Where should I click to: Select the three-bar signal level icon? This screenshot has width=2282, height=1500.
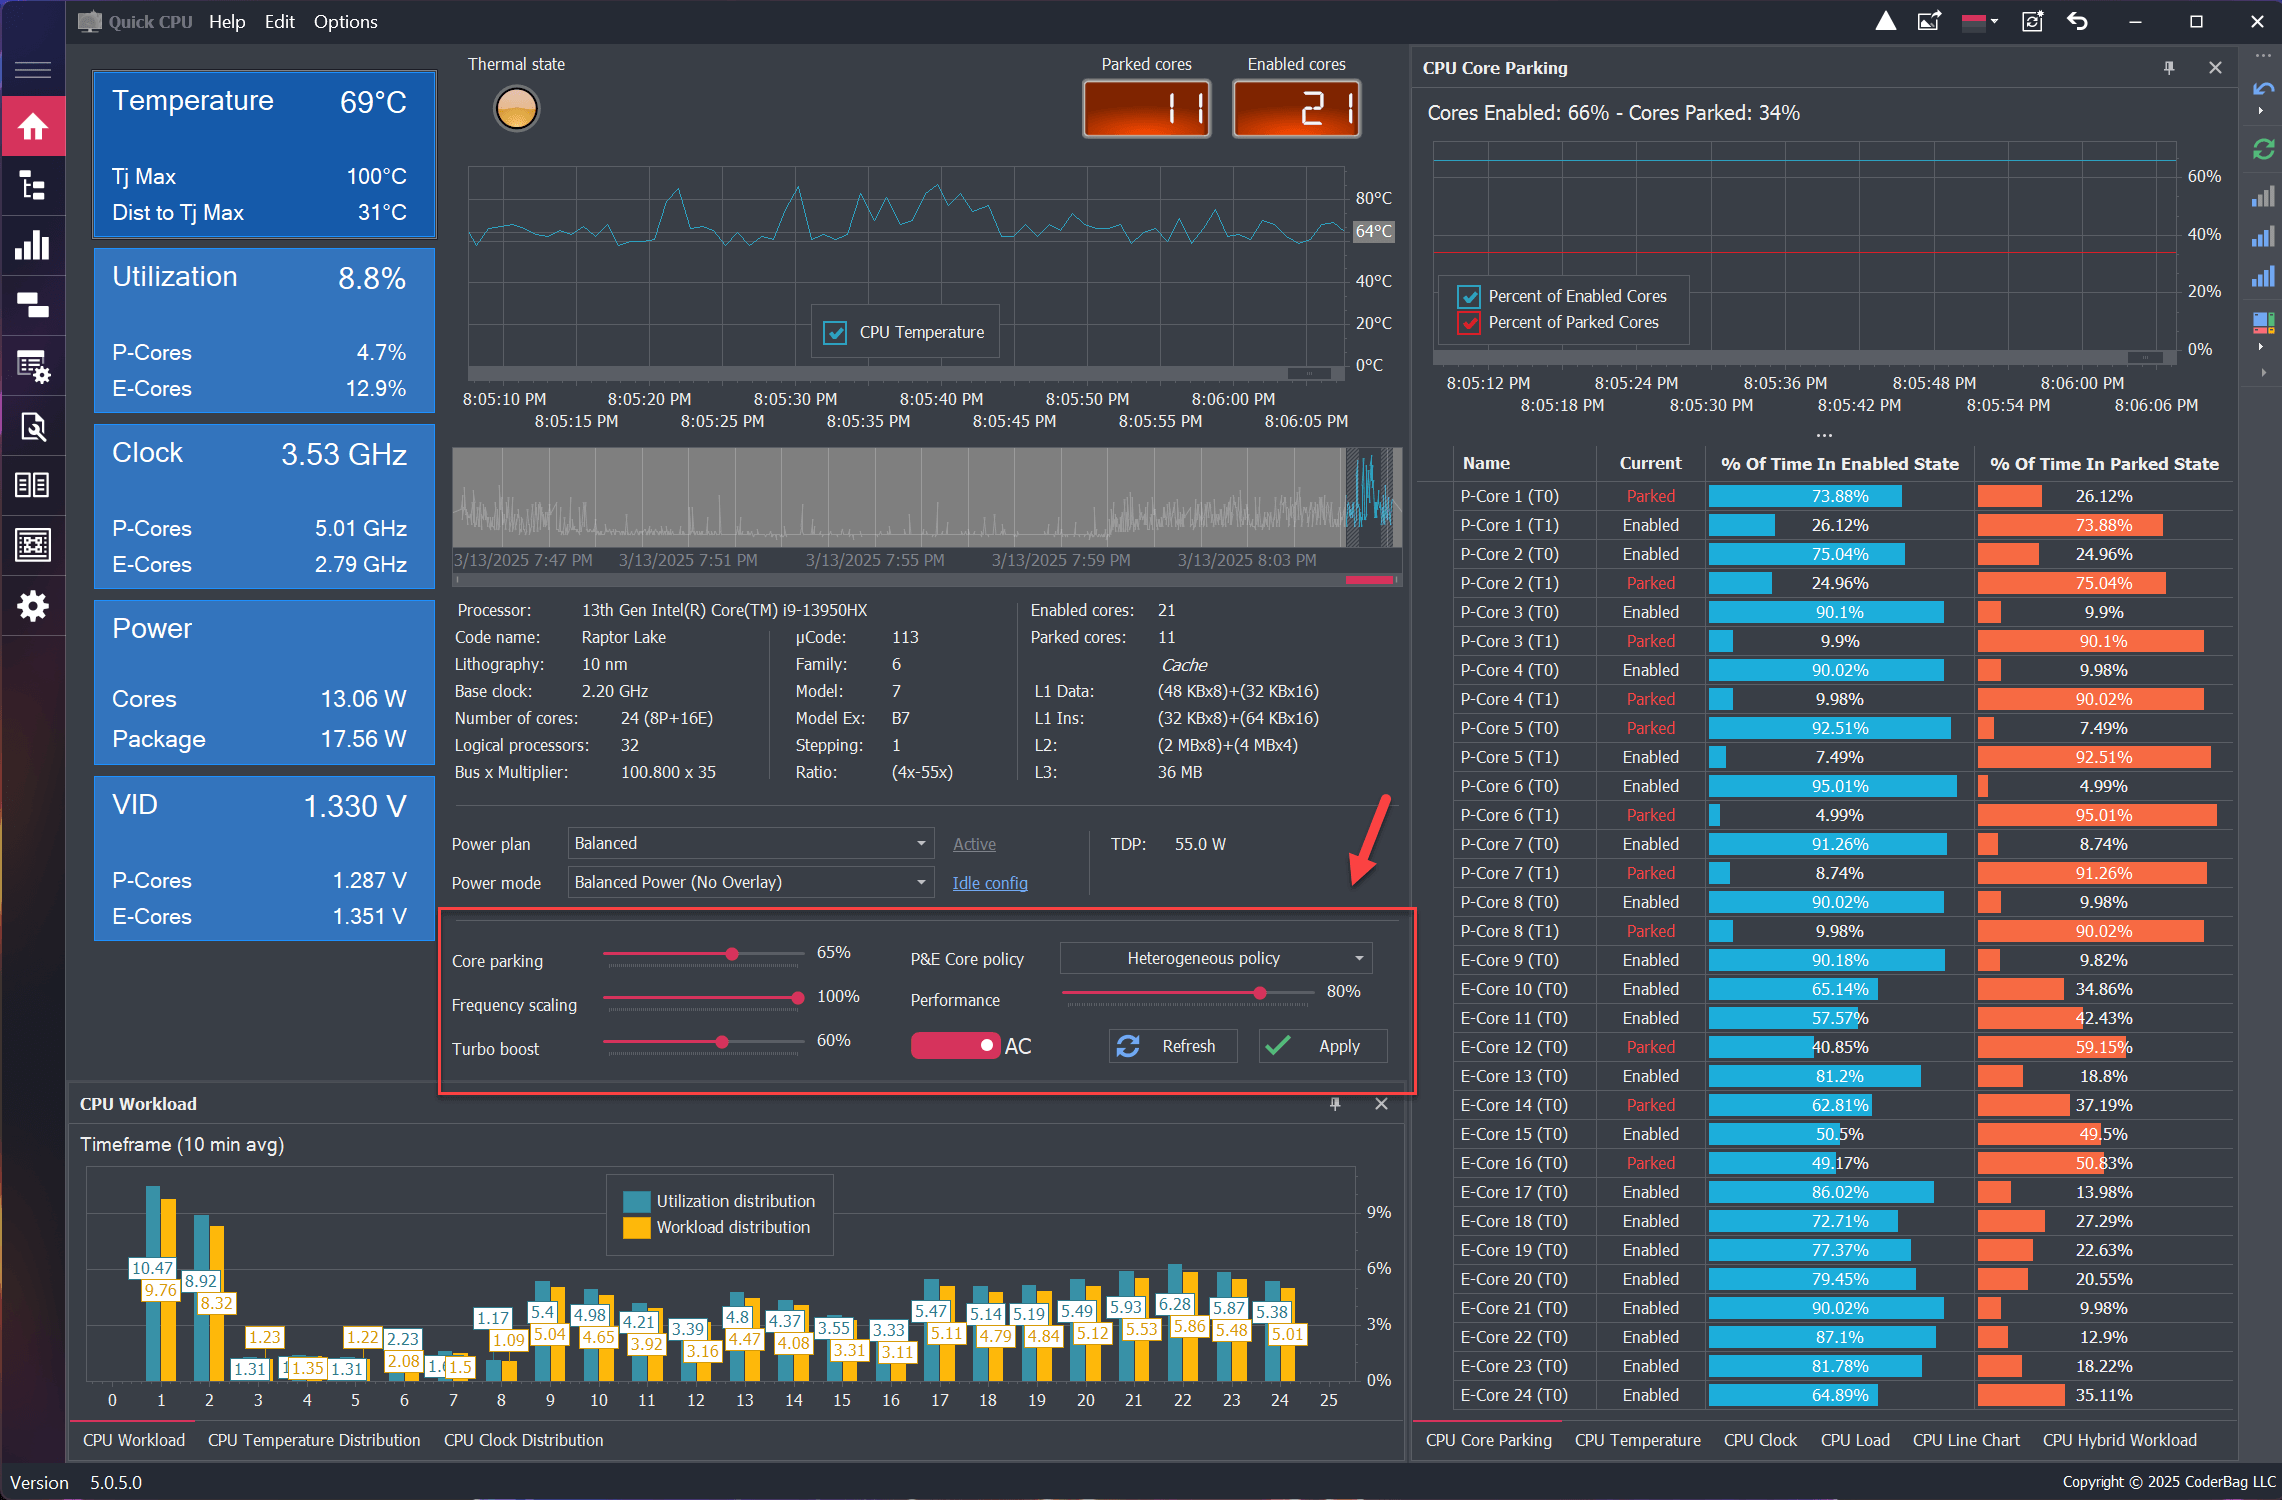[2263, 237]
